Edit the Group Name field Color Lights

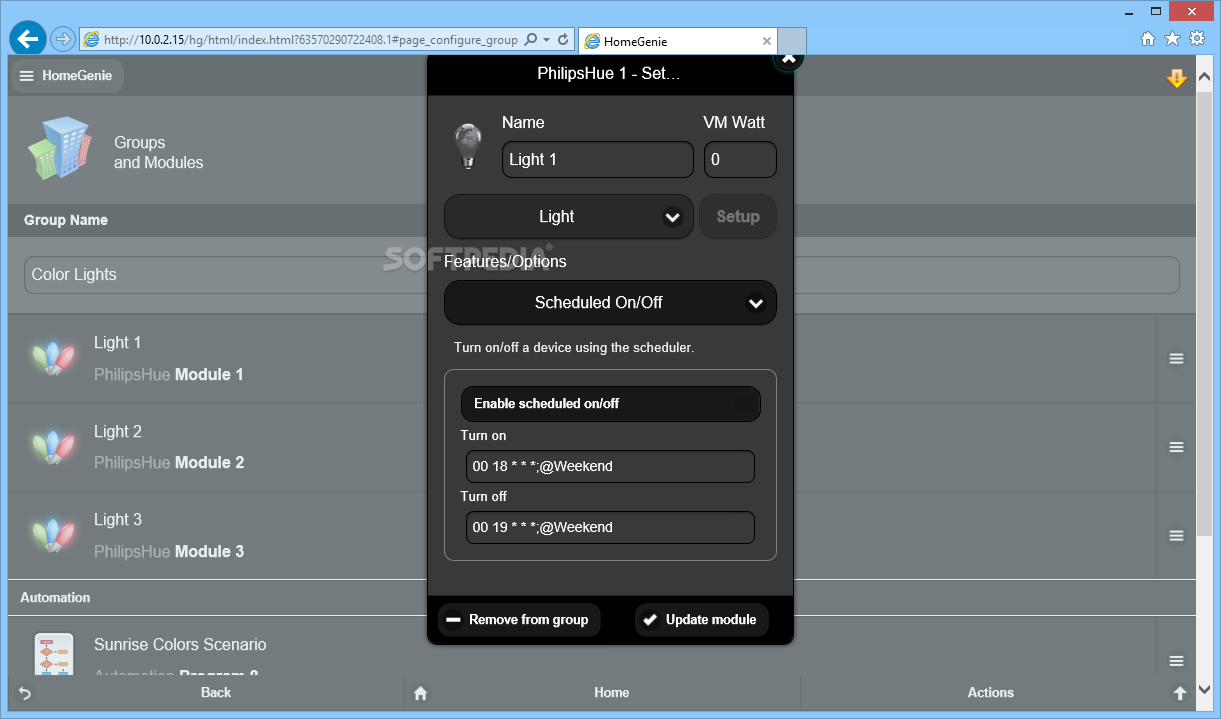click(602, 275)
